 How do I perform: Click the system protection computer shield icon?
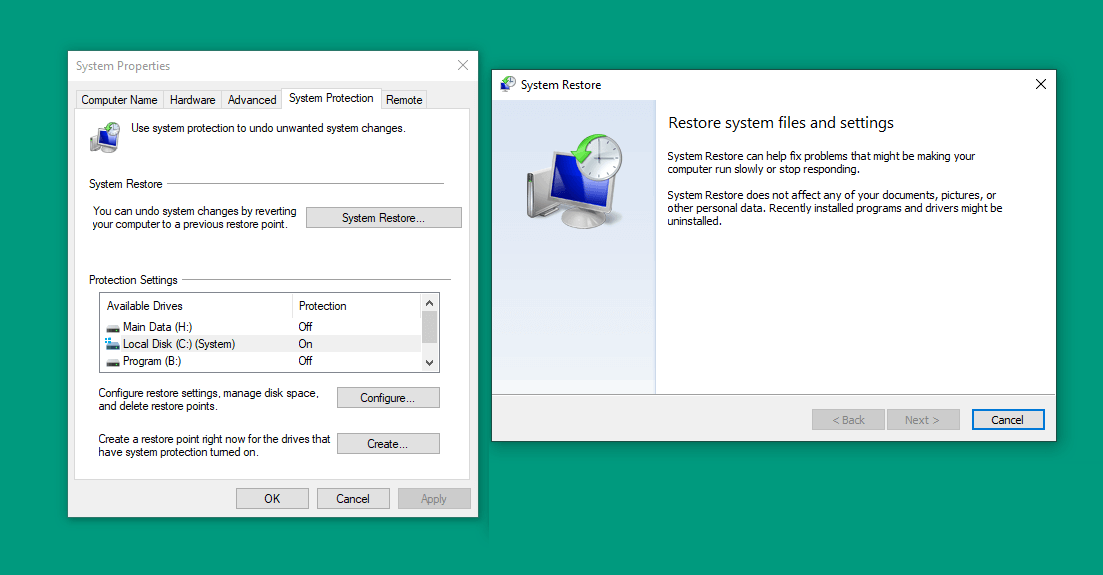[x=105, y=137]
